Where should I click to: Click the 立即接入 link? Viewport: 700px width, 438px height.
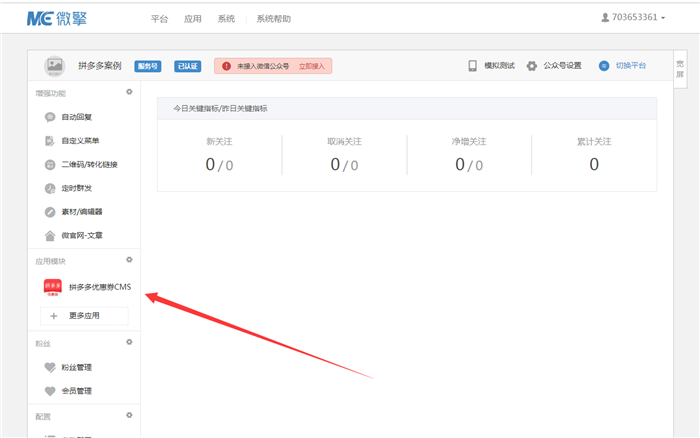pyautogui.click(x=313, y=66)
